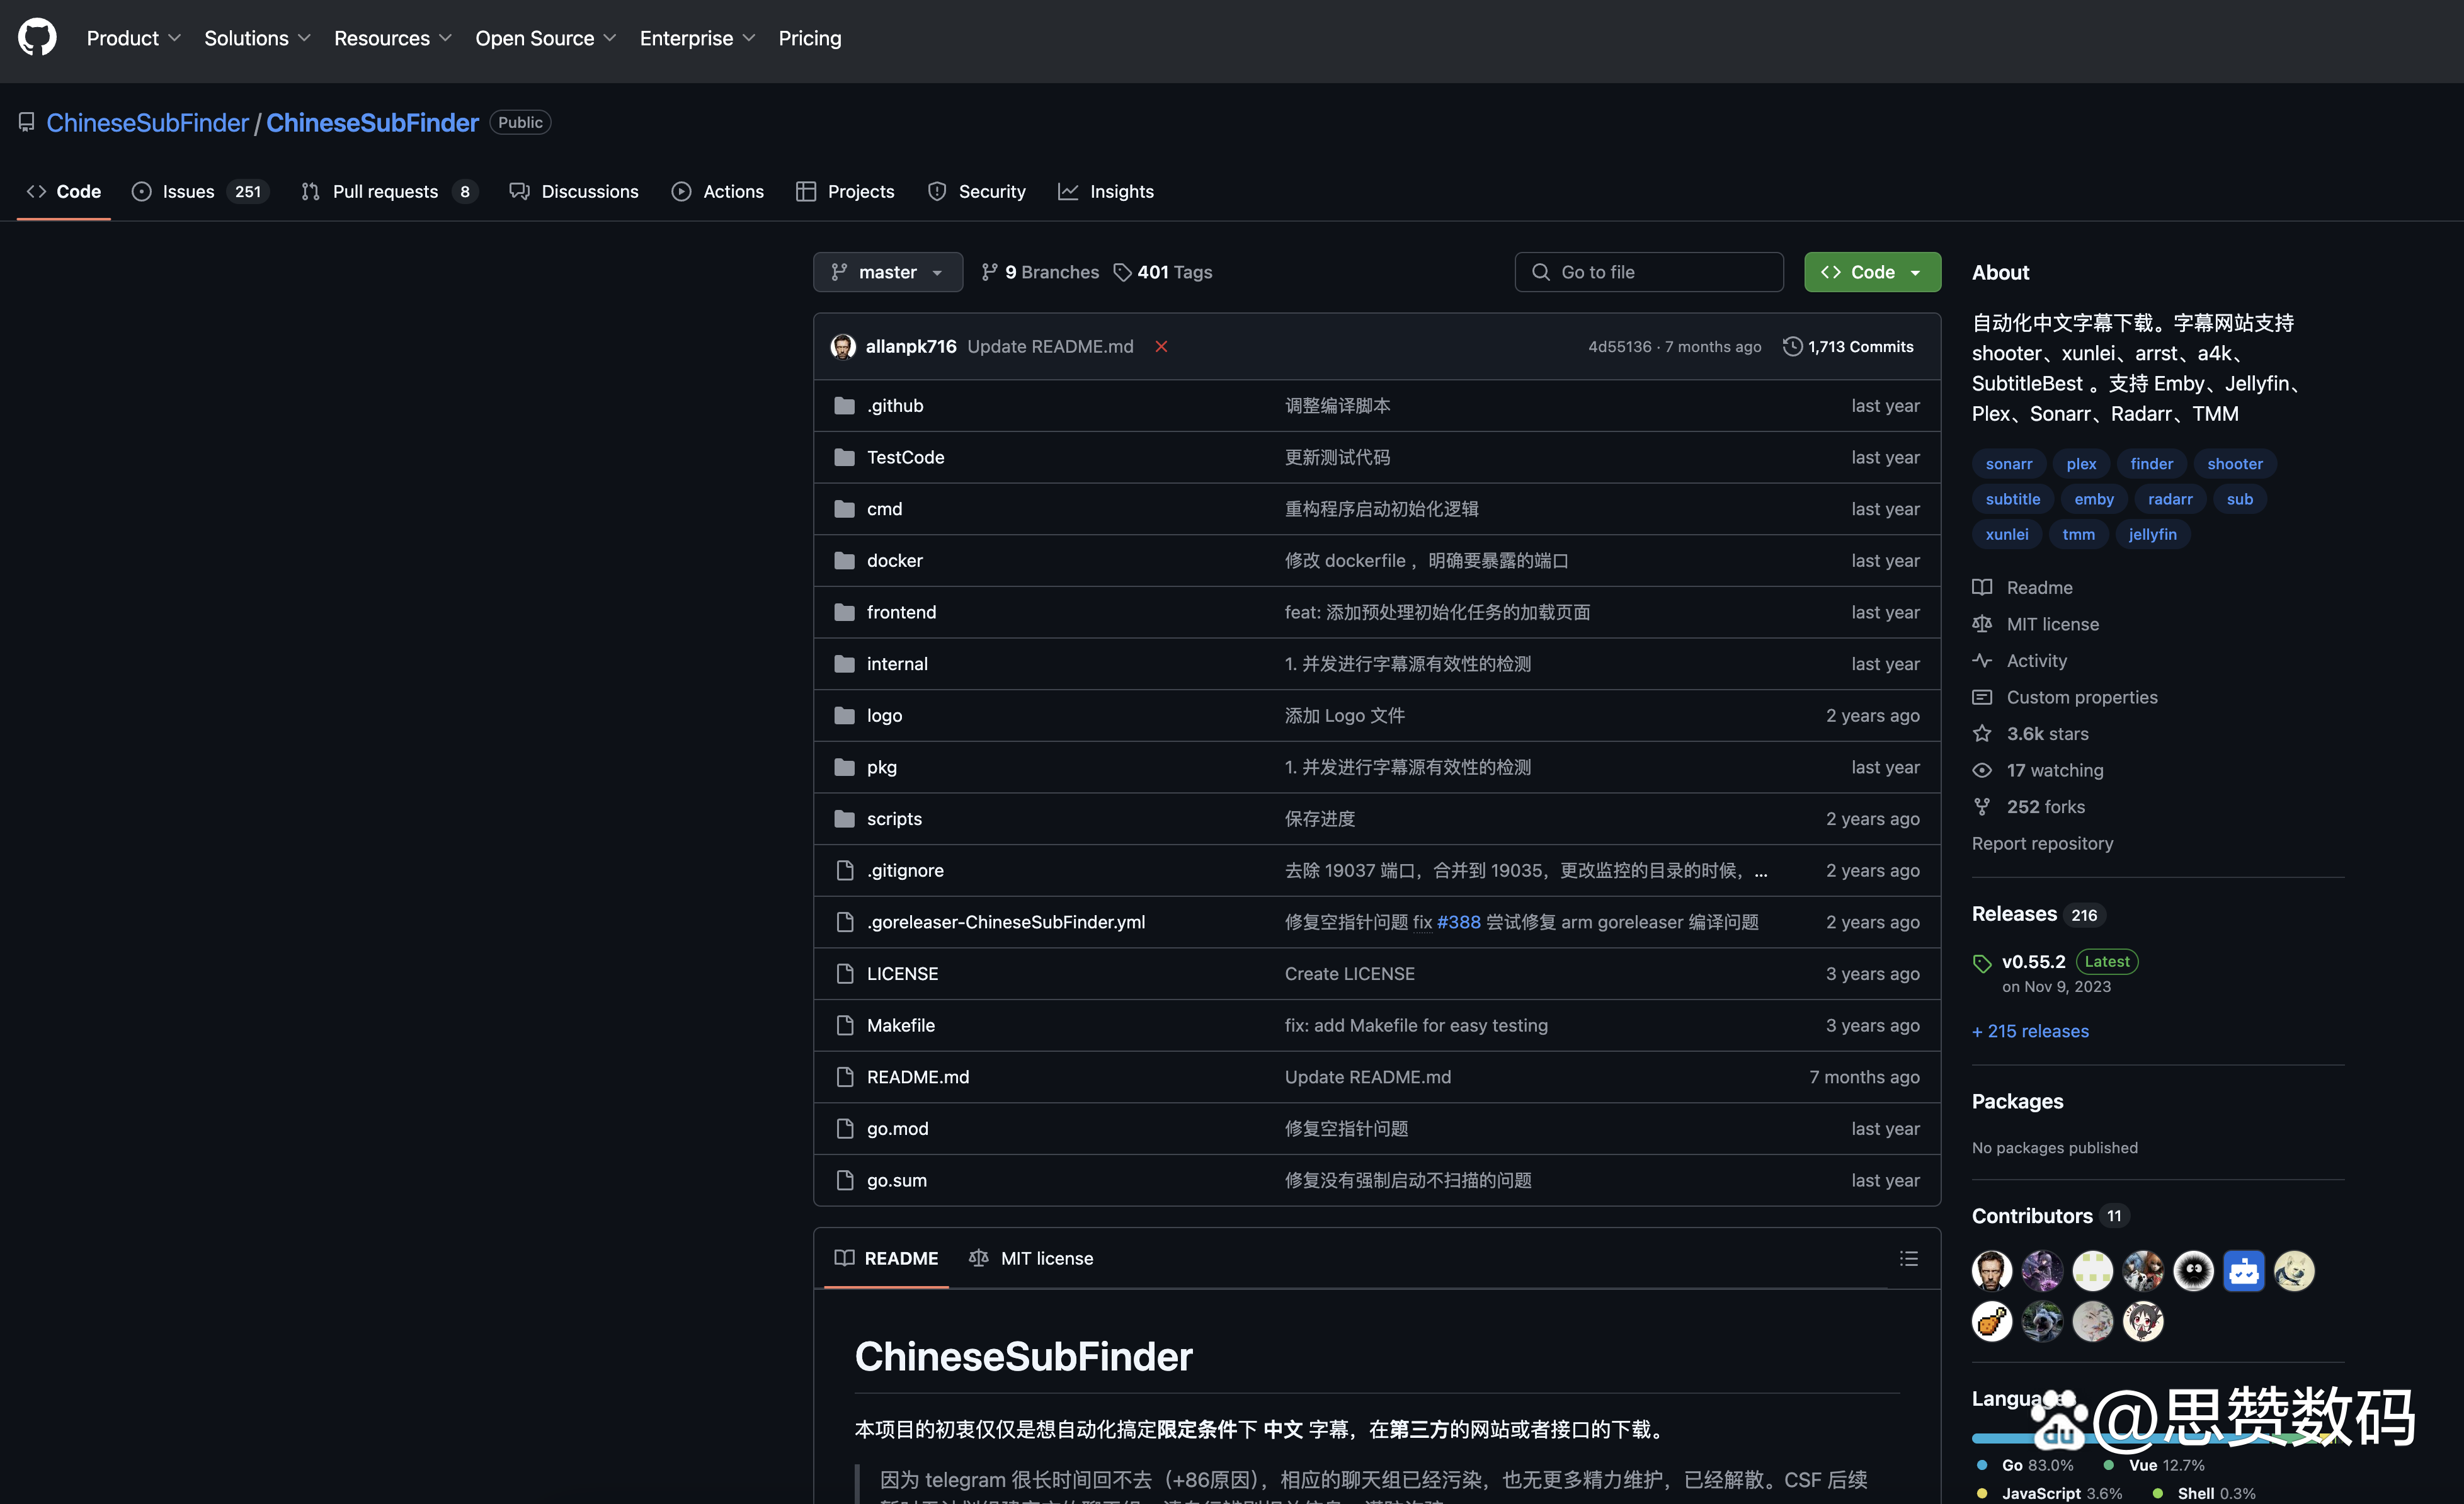Click the scripts folder icon

click(x=844, y=819)
